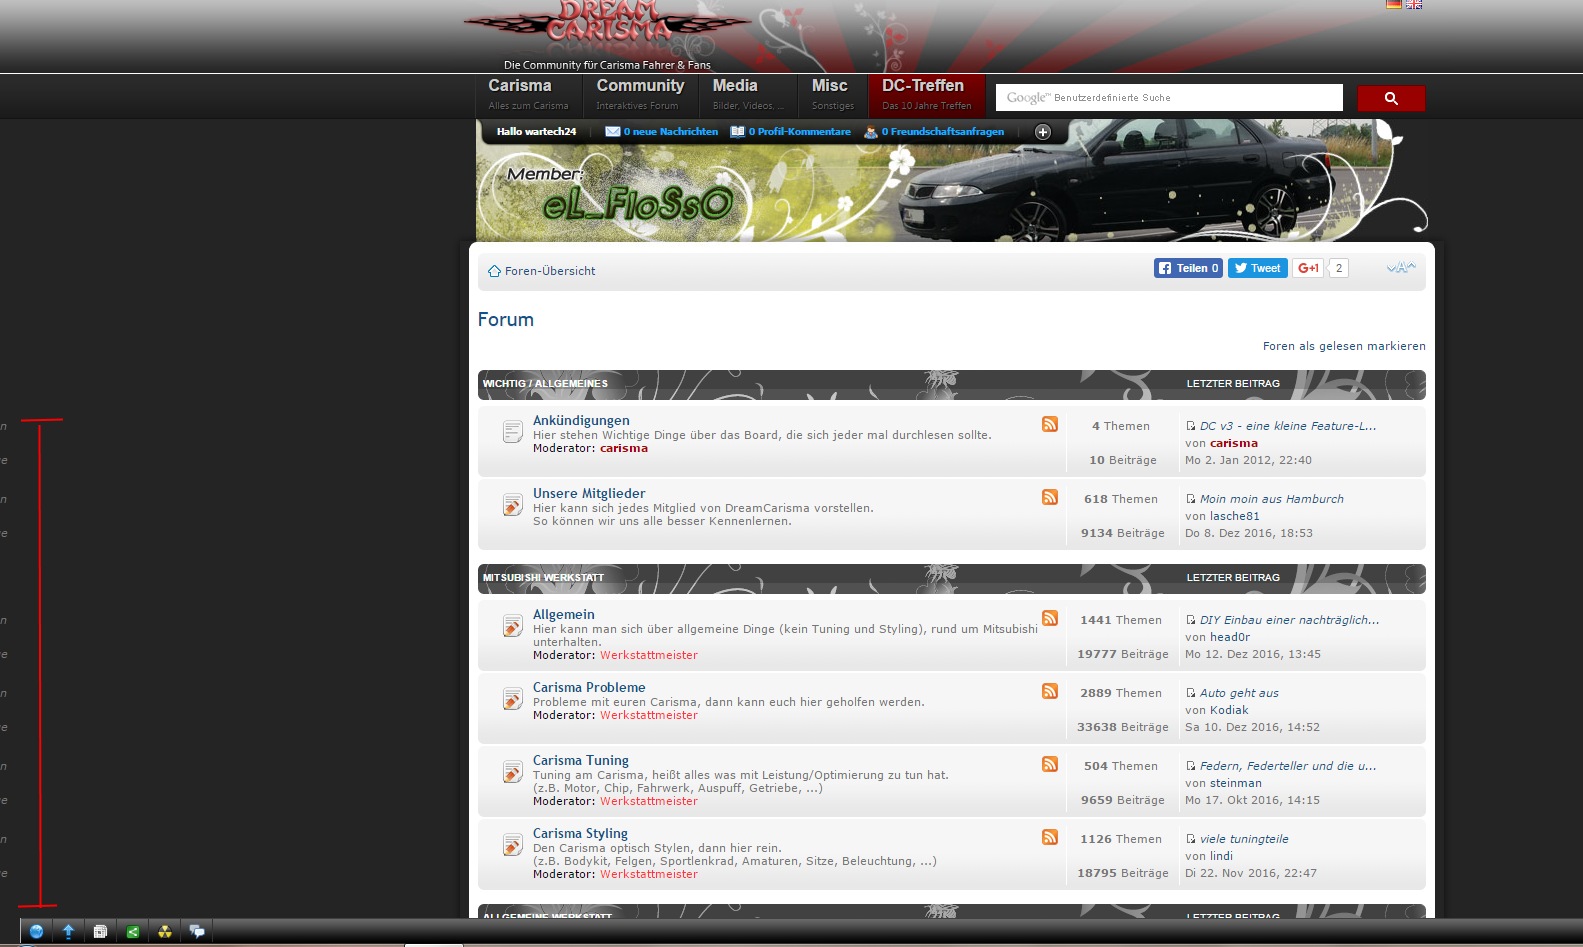The width and height of the screenshot is (1583, 947).
Task: Click the RSS feed icon for Ankündigungen
Action: 1049,424
